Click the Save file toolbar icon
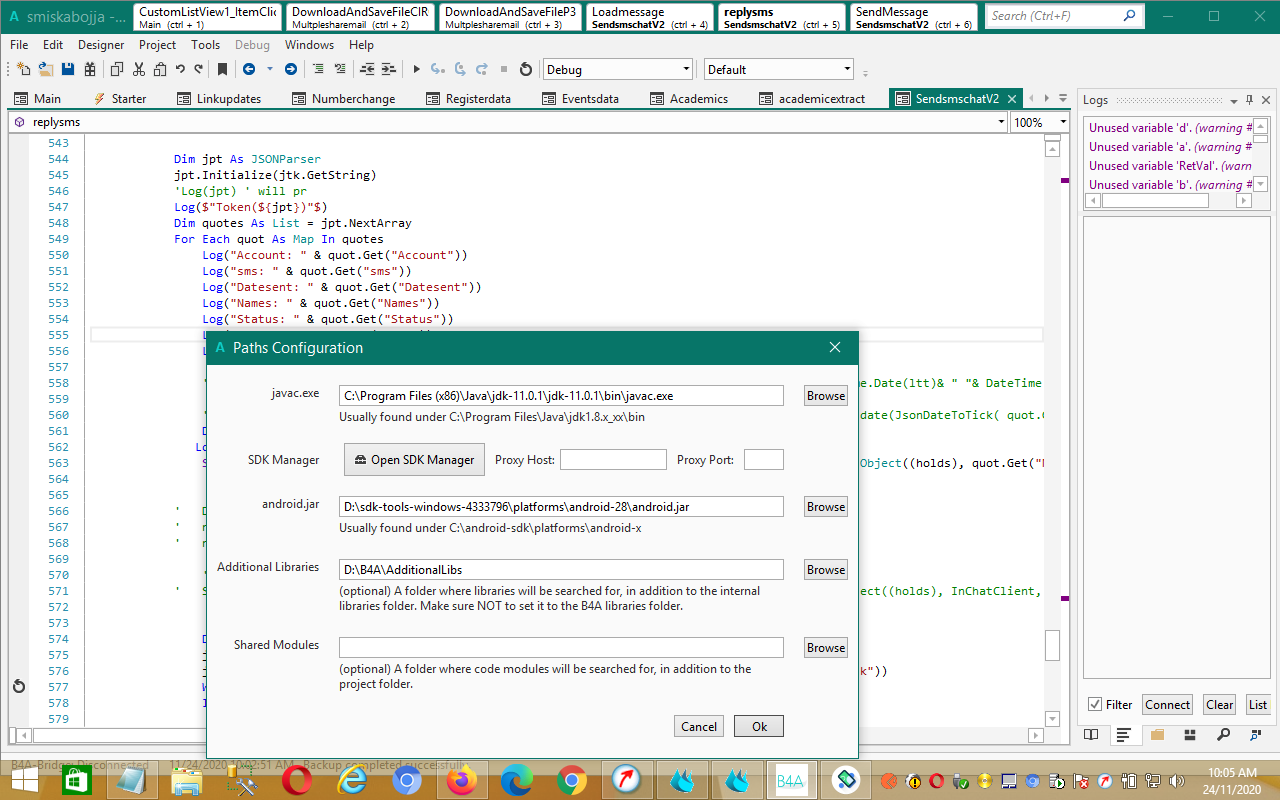The image size is (1280, 800). [68, 69]
